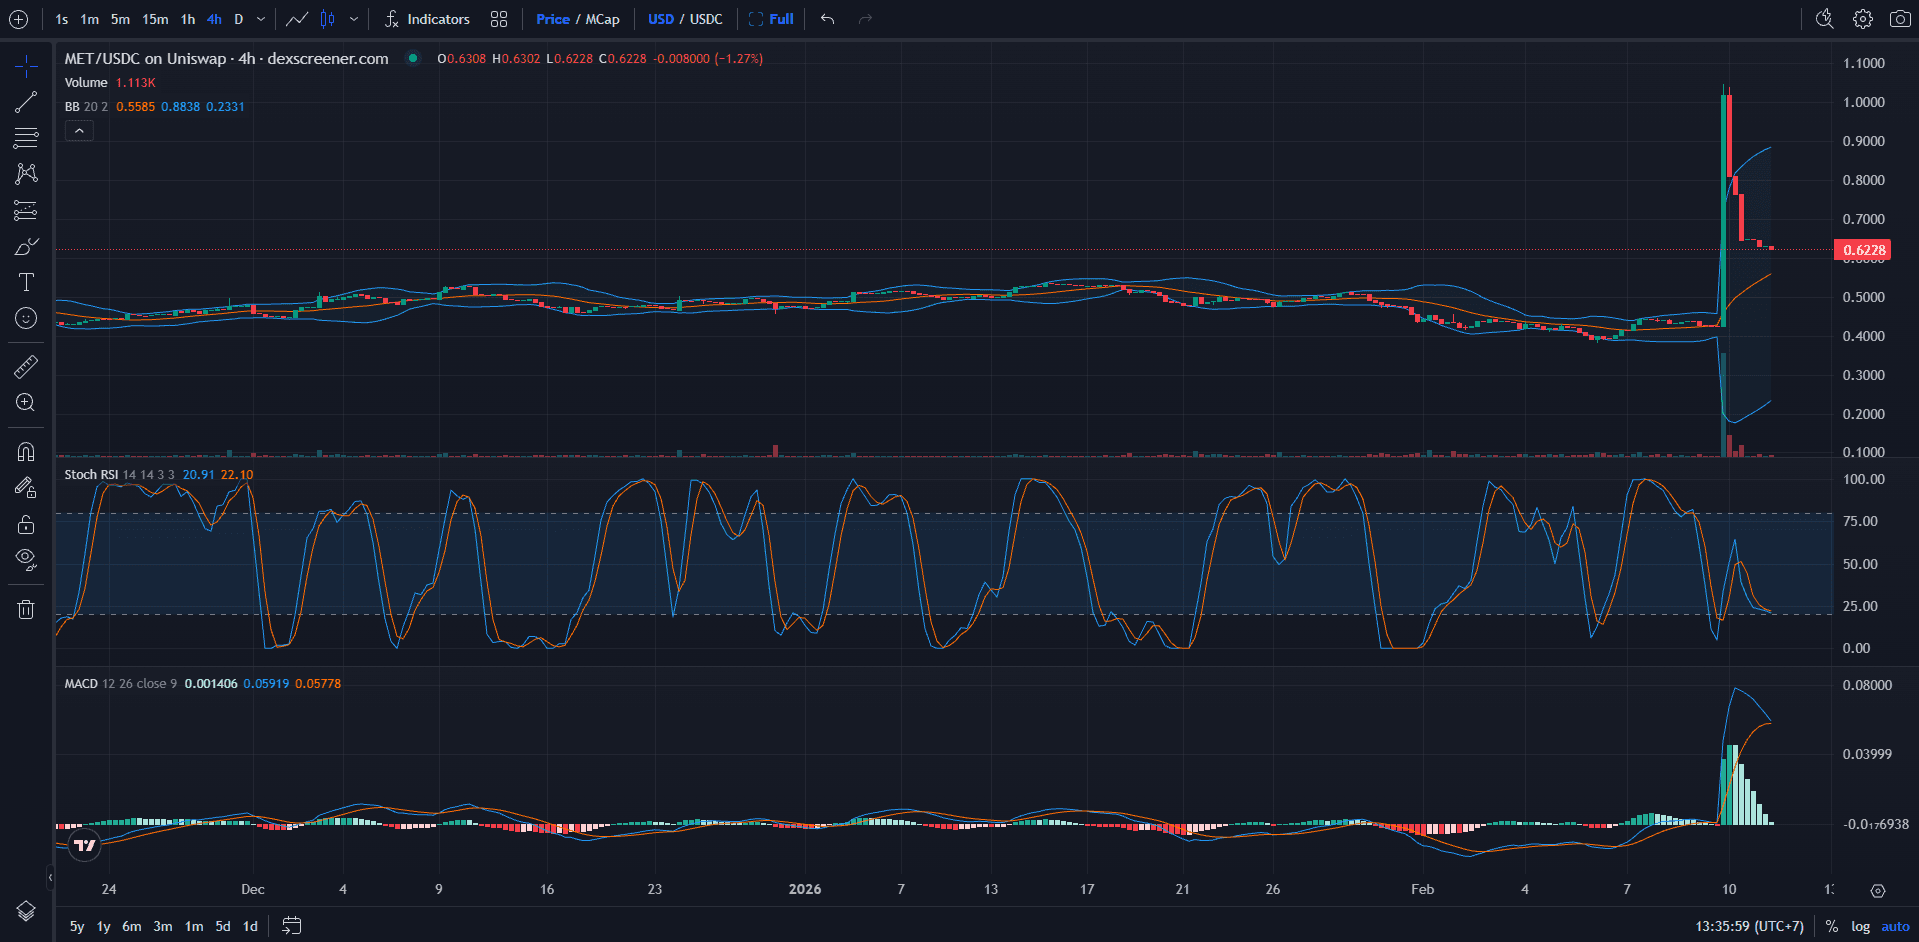Activate the measure ruler tool

pyautogui.click(x=25, y=366)
